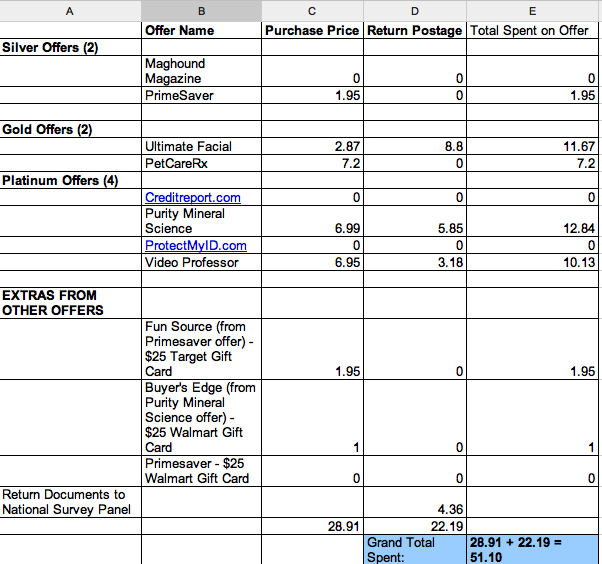Select the Silver Offers (2) cell
The width and height of the screenshot is (602, 564).
57,47
